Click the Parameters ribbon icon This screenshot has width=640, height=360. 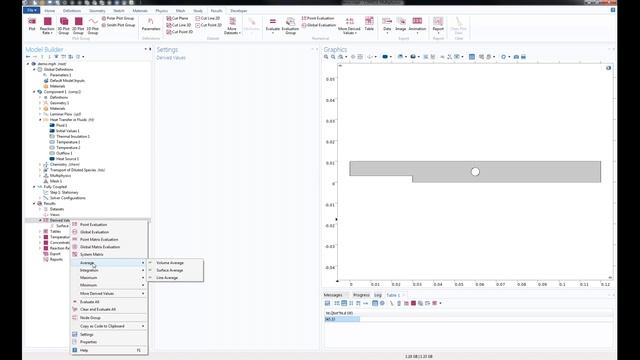[x=151, y=24]
